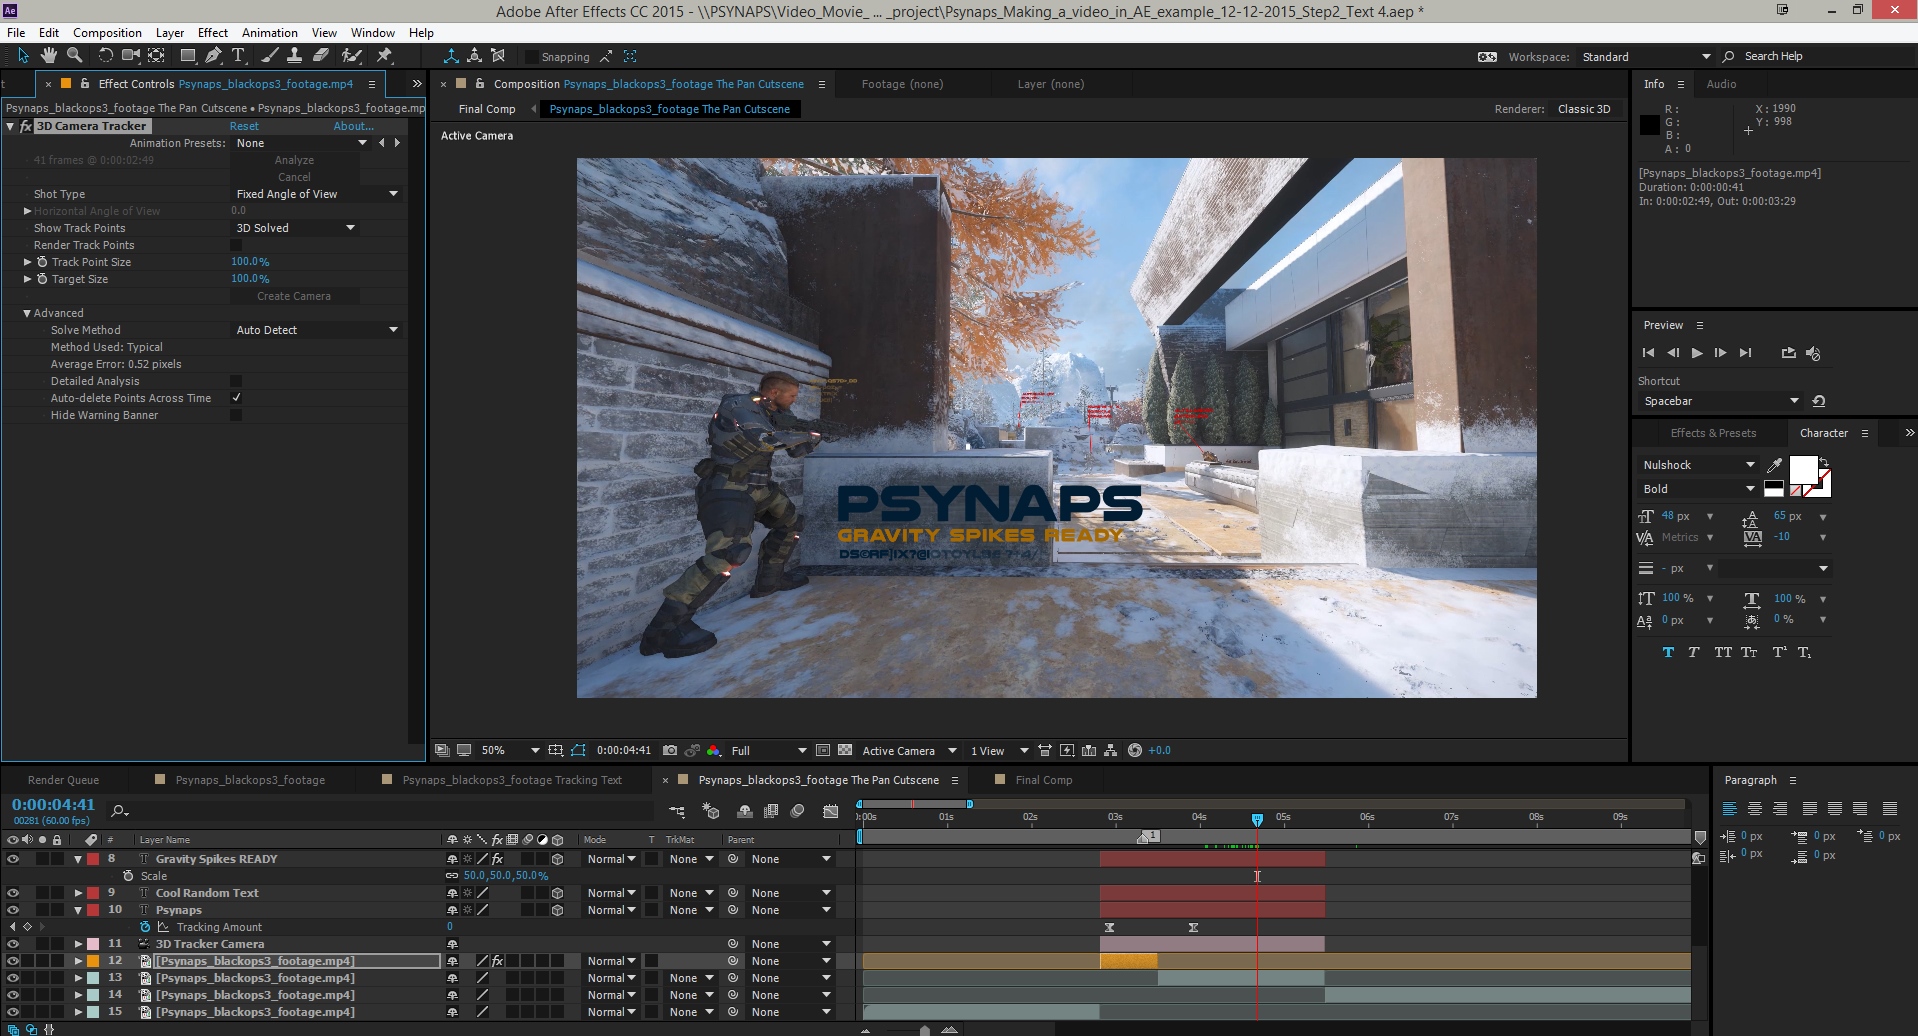Toggle Faux Bold in Character panel
The image size is (1918, 1036).
point(1668,652)
